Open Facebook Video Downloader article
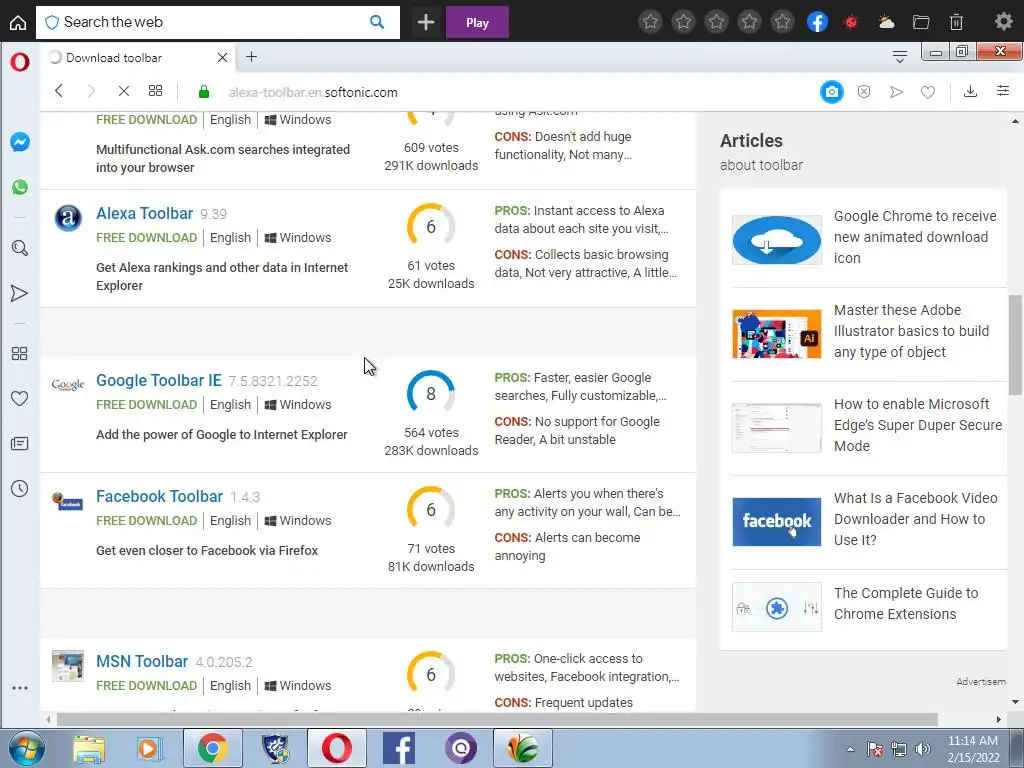 [x=916, y=519]
